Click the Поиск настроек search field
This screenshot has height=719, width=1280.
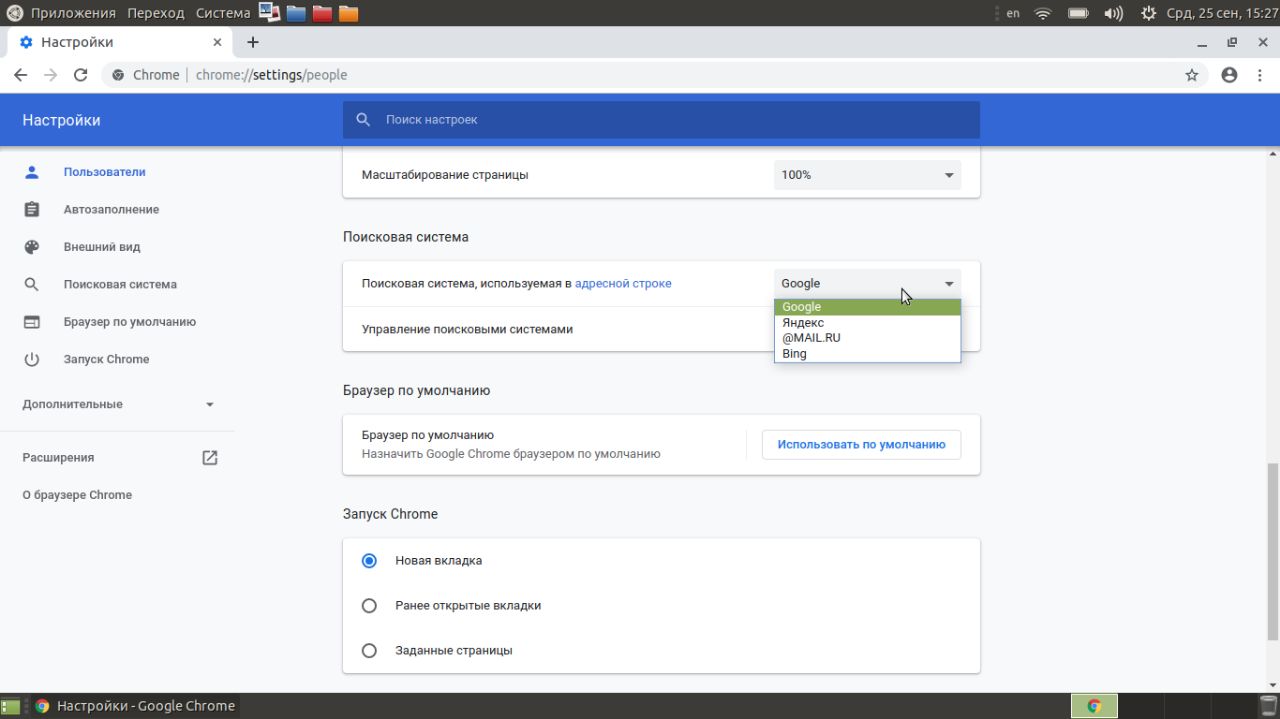(661, 120)
